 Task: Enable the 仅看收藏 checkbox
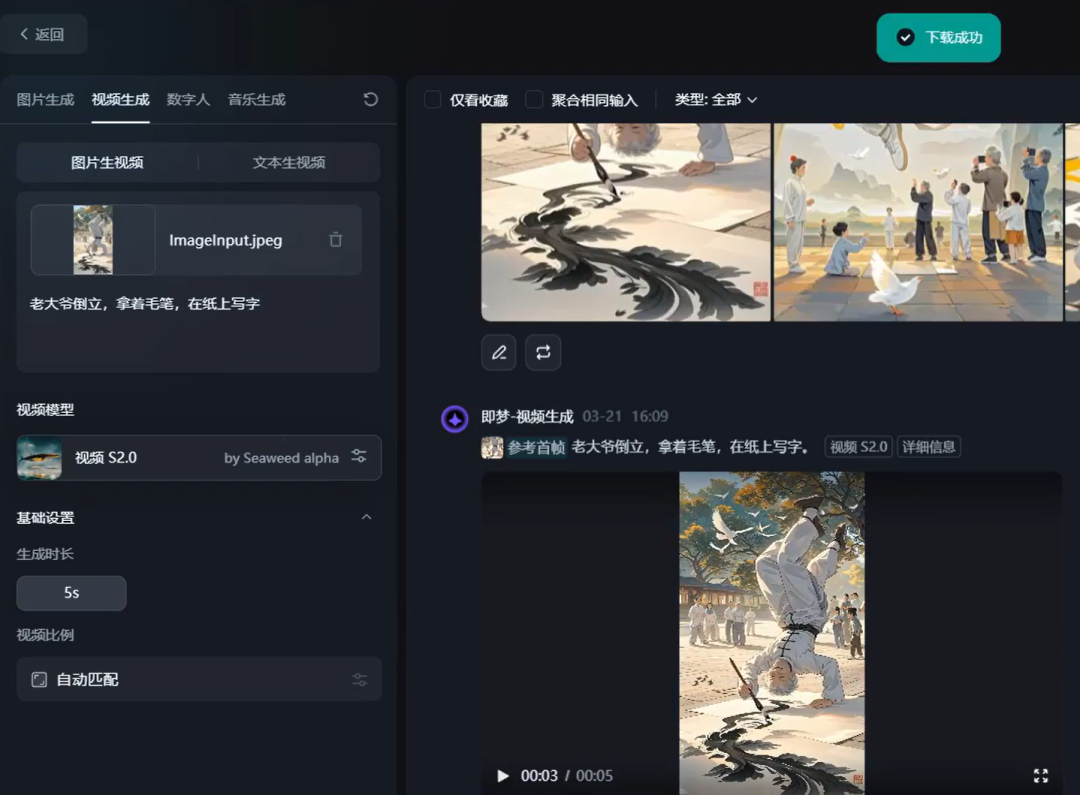433,100
